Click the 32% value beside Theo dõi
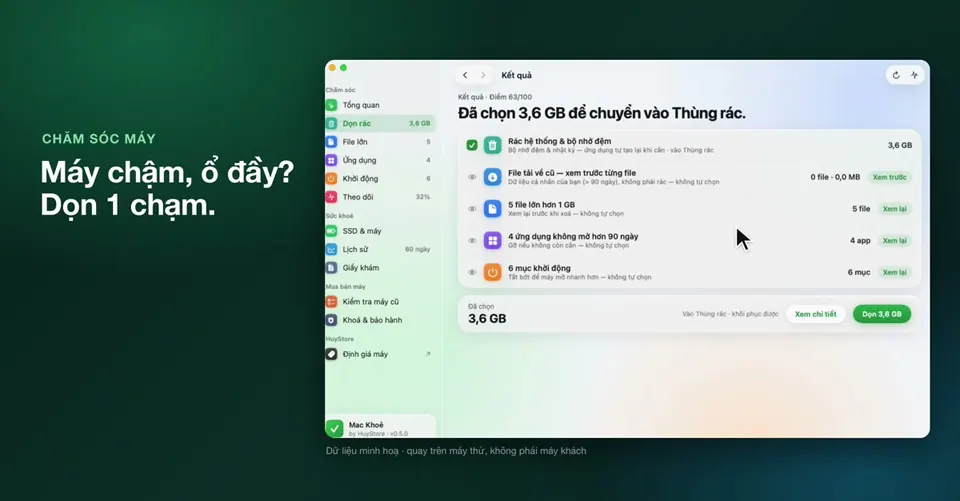This screenshot has height=501, width=960. [422, 197]
